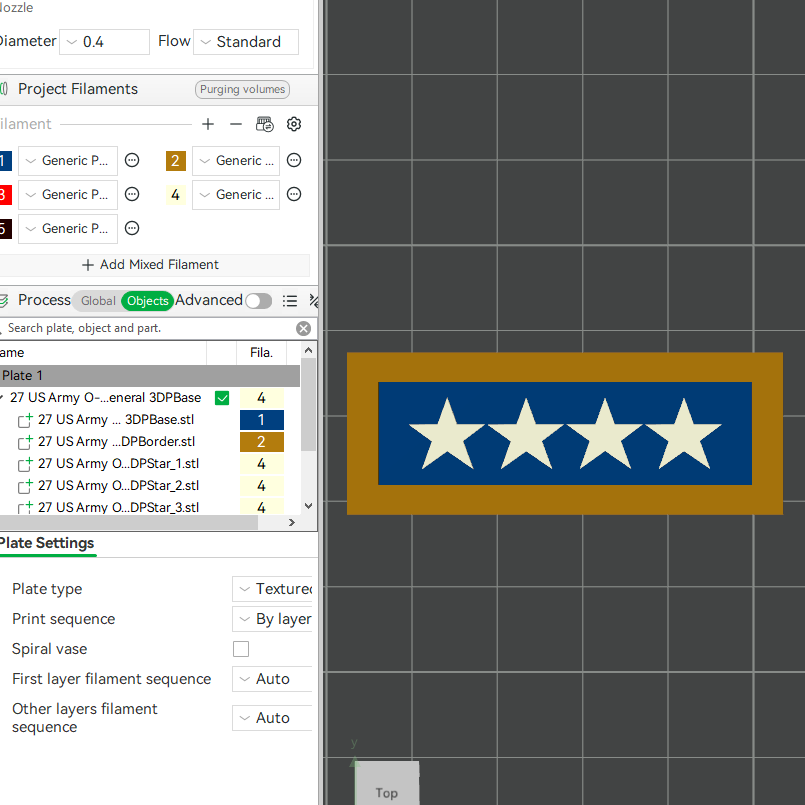Clear the object search field
The height and width of the screenshot is (805, 805).
(x=303, y=329)
